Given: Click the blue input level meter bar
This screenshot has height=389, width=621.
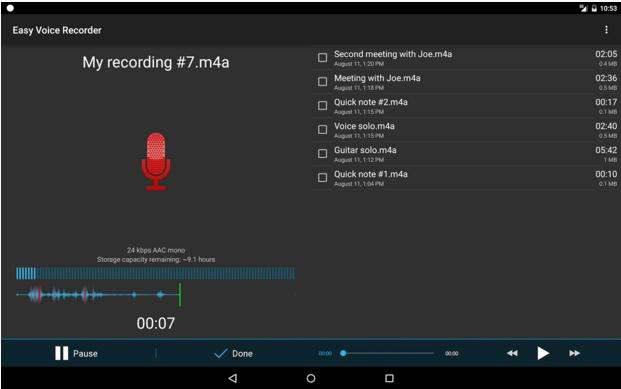Looking at the screenshot, I should click(x=155, y=274).
